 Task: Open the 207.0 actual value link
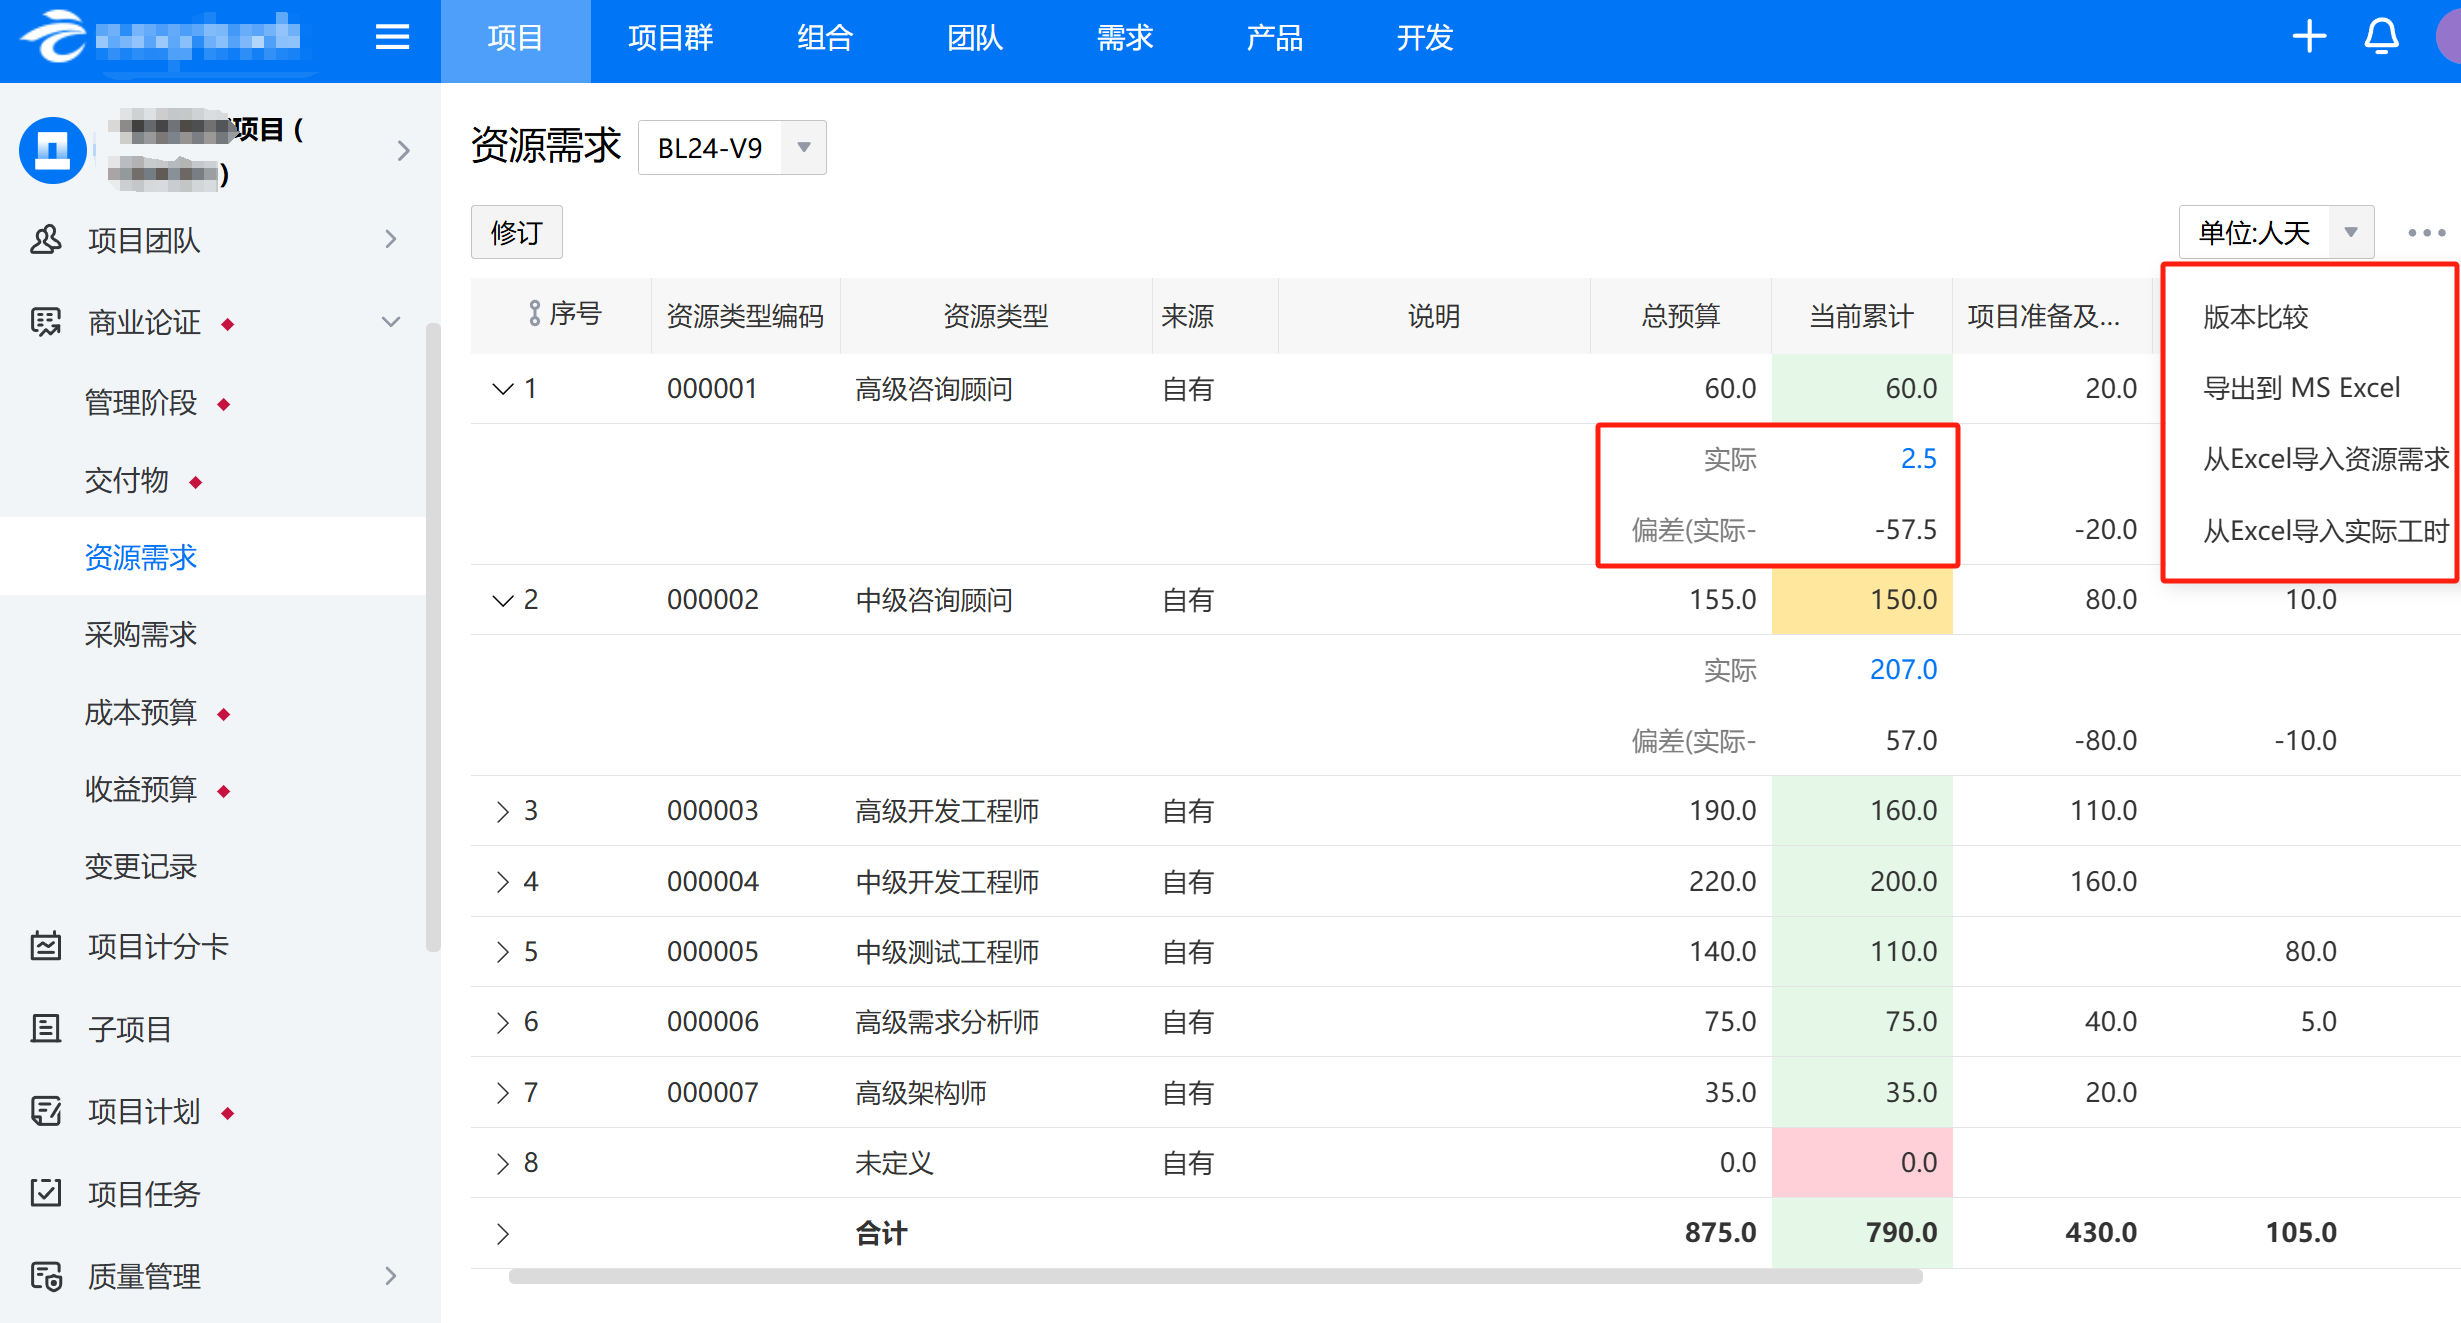[1903, 670]
